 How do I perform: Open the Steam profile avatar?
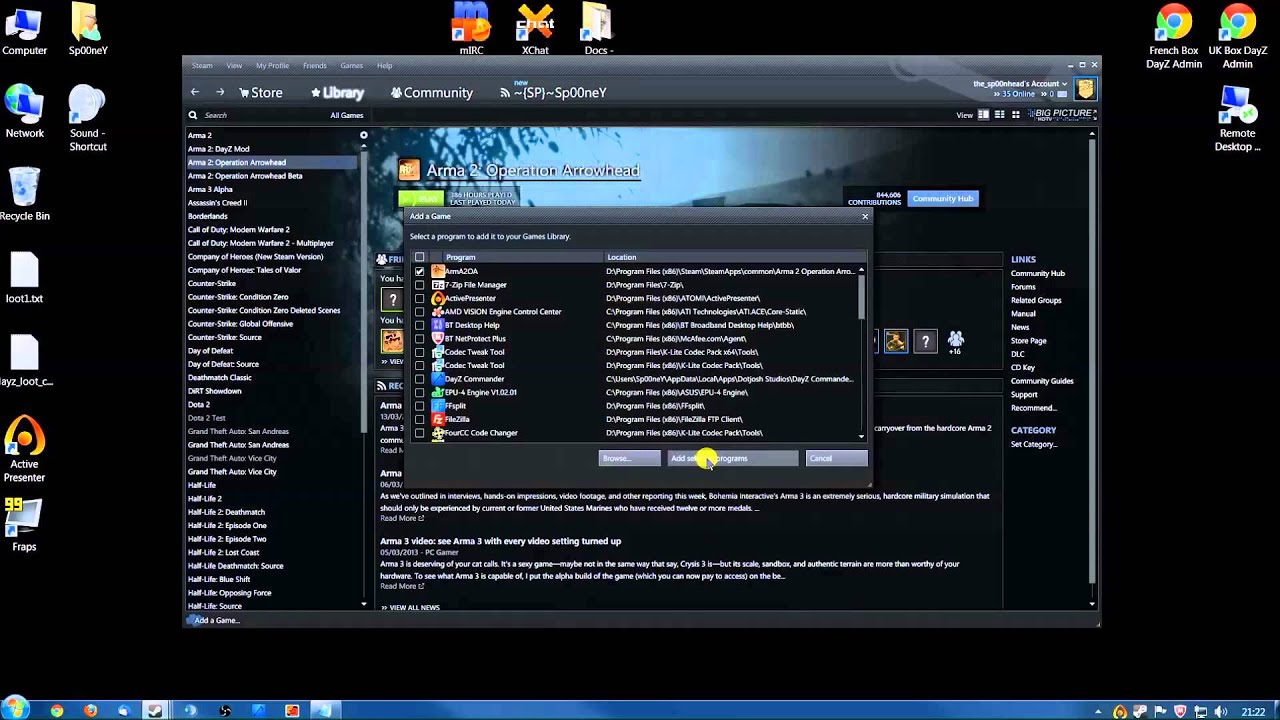1086,89
